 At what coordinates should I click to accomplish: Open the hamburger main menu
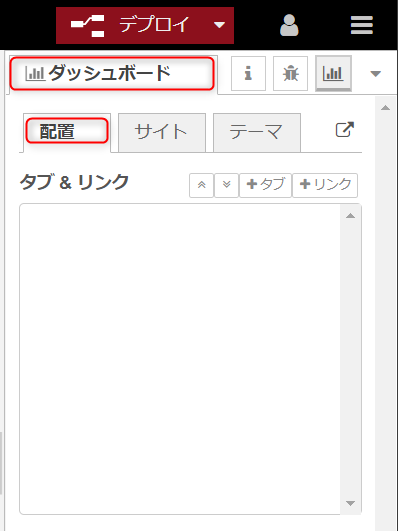coord(362,25)
